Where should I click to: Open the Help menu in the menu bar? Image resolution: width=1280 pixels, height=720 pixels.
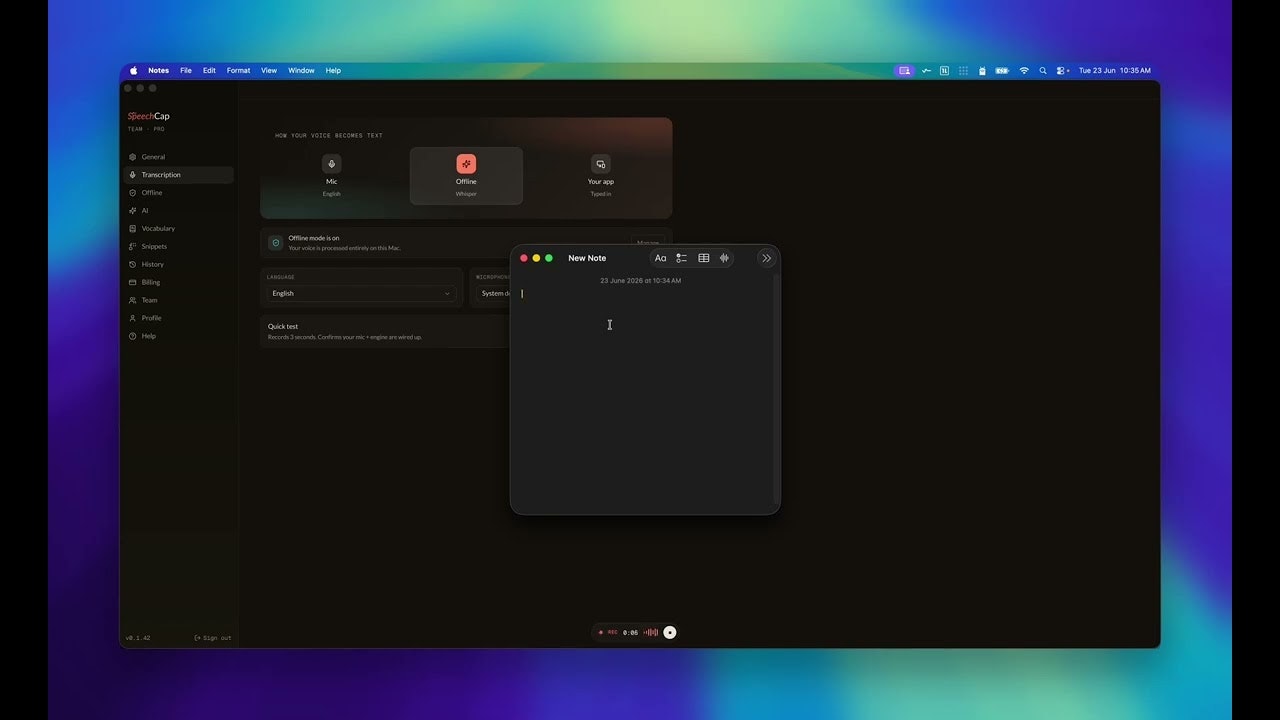pyautogui.click(x=333, y=71)
